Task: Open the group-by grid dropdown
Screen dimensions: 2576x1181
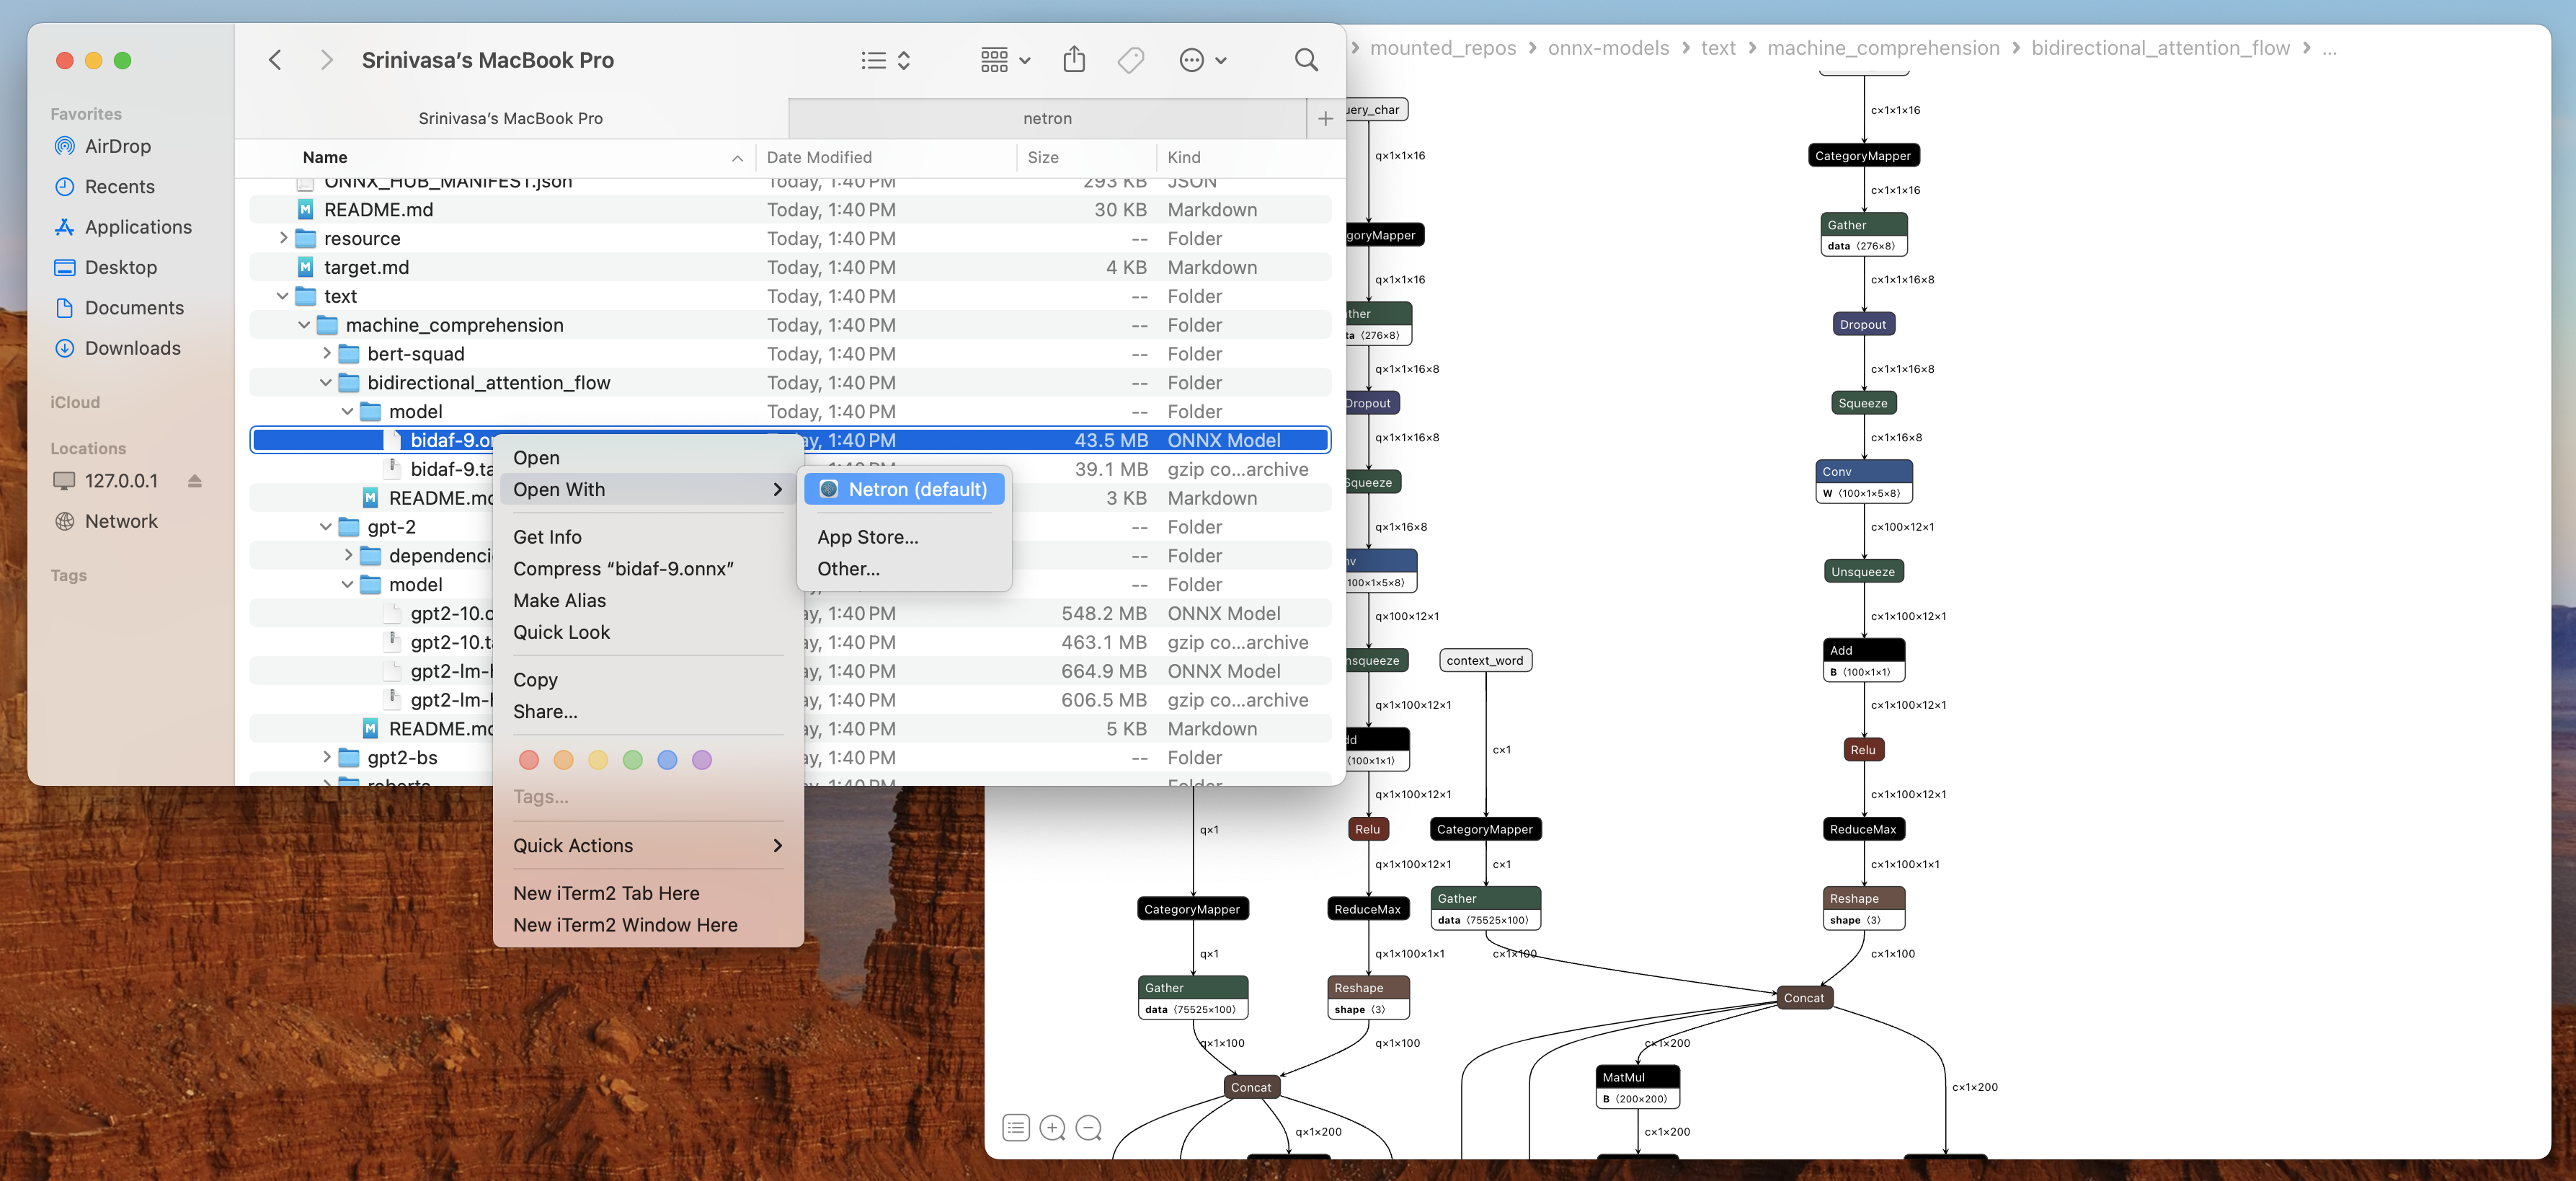Action: 1004,60
